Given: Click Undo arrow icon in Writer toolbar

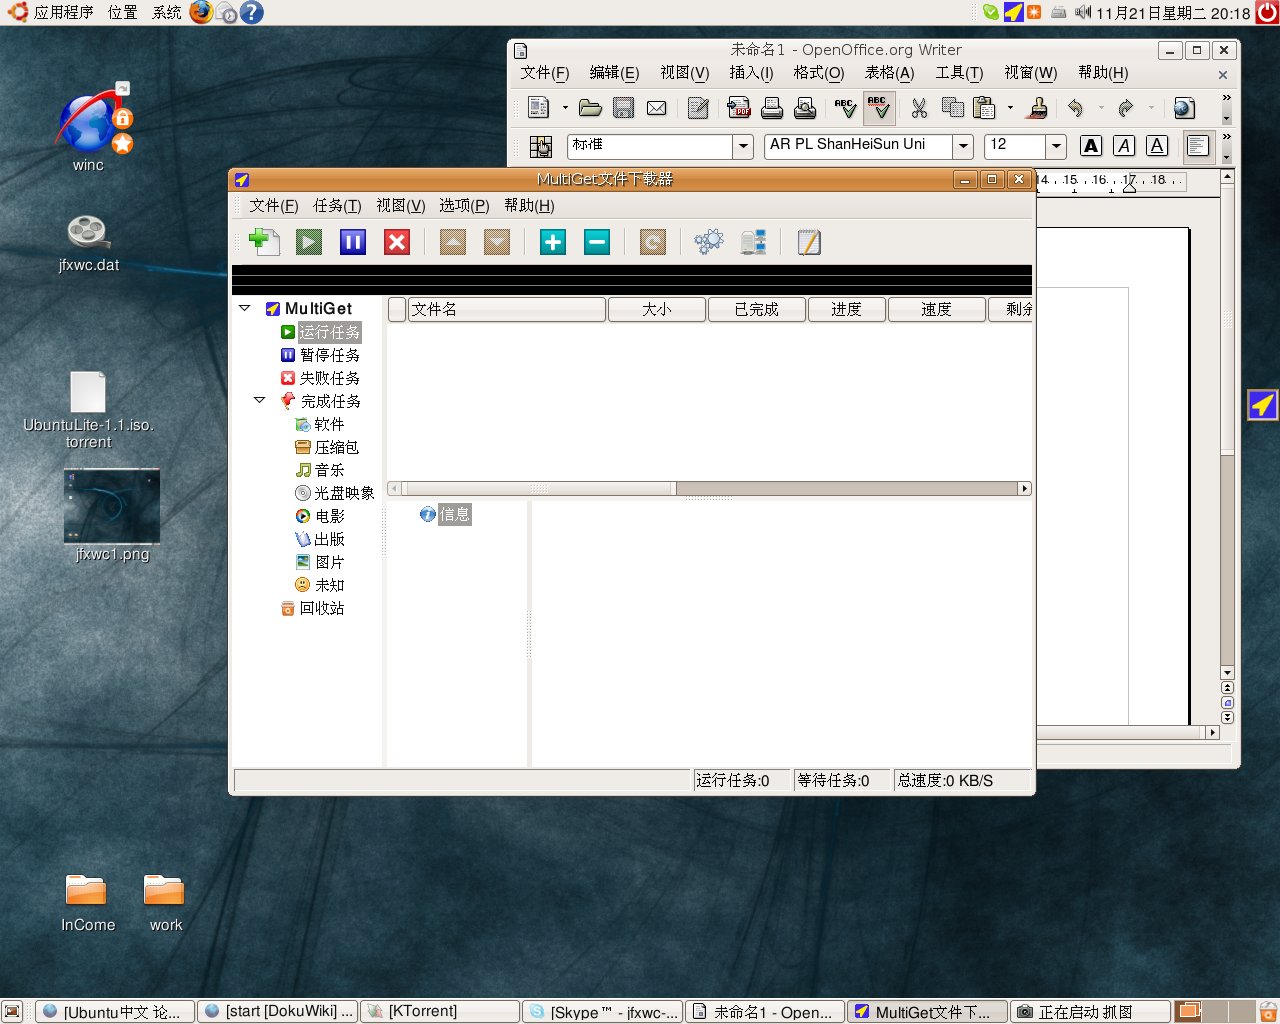Looking at the screenshot, I should [x=1076, y=108].
